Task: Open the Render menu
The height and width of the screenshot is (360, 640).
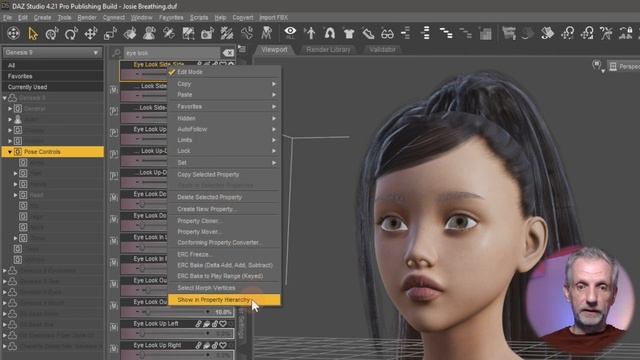Action: tap(87, 18)
